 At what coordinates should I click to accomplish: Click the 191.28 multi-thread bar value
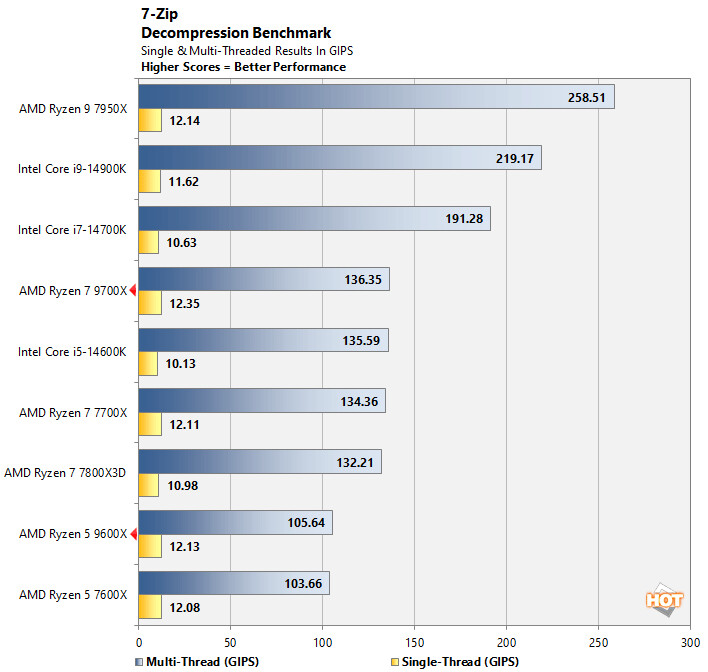click(464, 219)
